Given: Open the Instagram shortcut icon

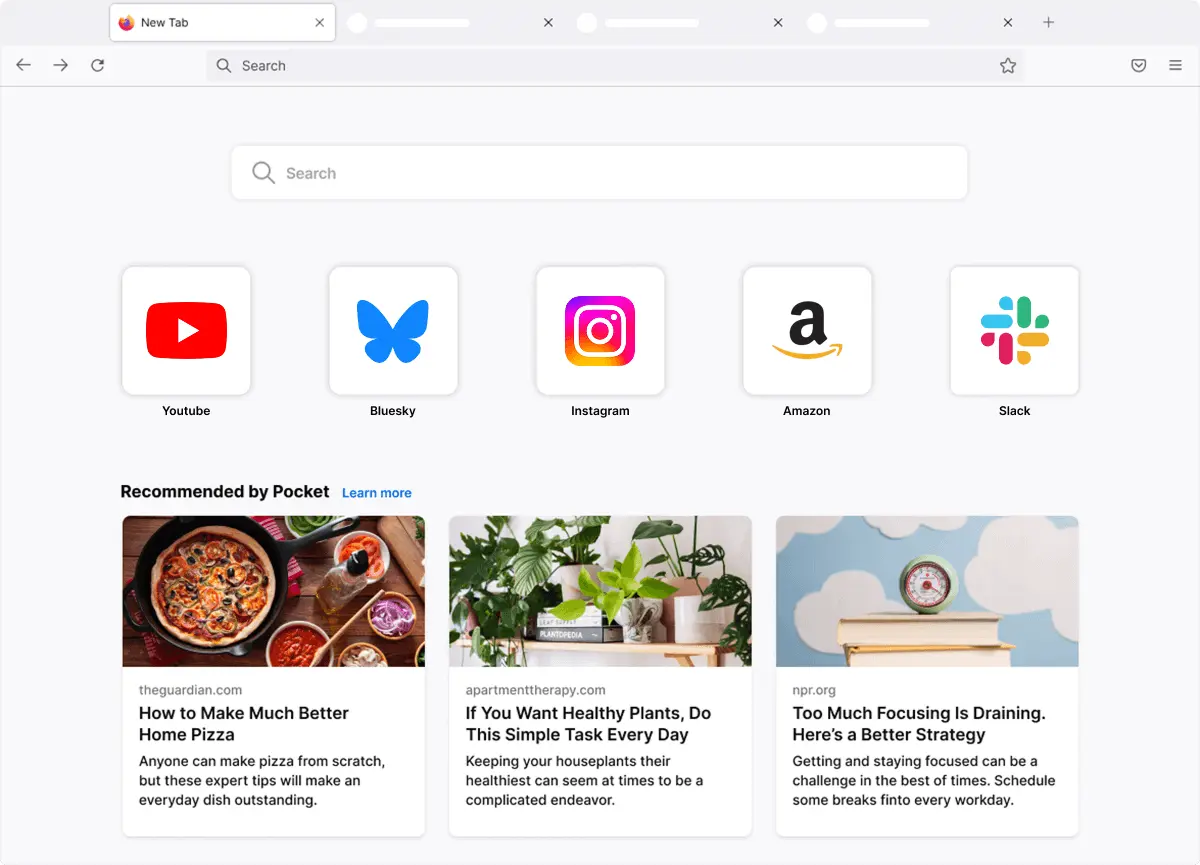Looking at the screenshot, I should [x=600, y=331].
